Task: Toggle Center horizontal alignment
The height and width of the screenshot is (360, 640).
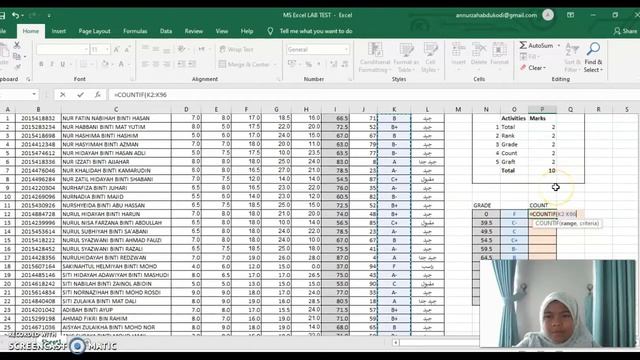Action: (156, 64)
